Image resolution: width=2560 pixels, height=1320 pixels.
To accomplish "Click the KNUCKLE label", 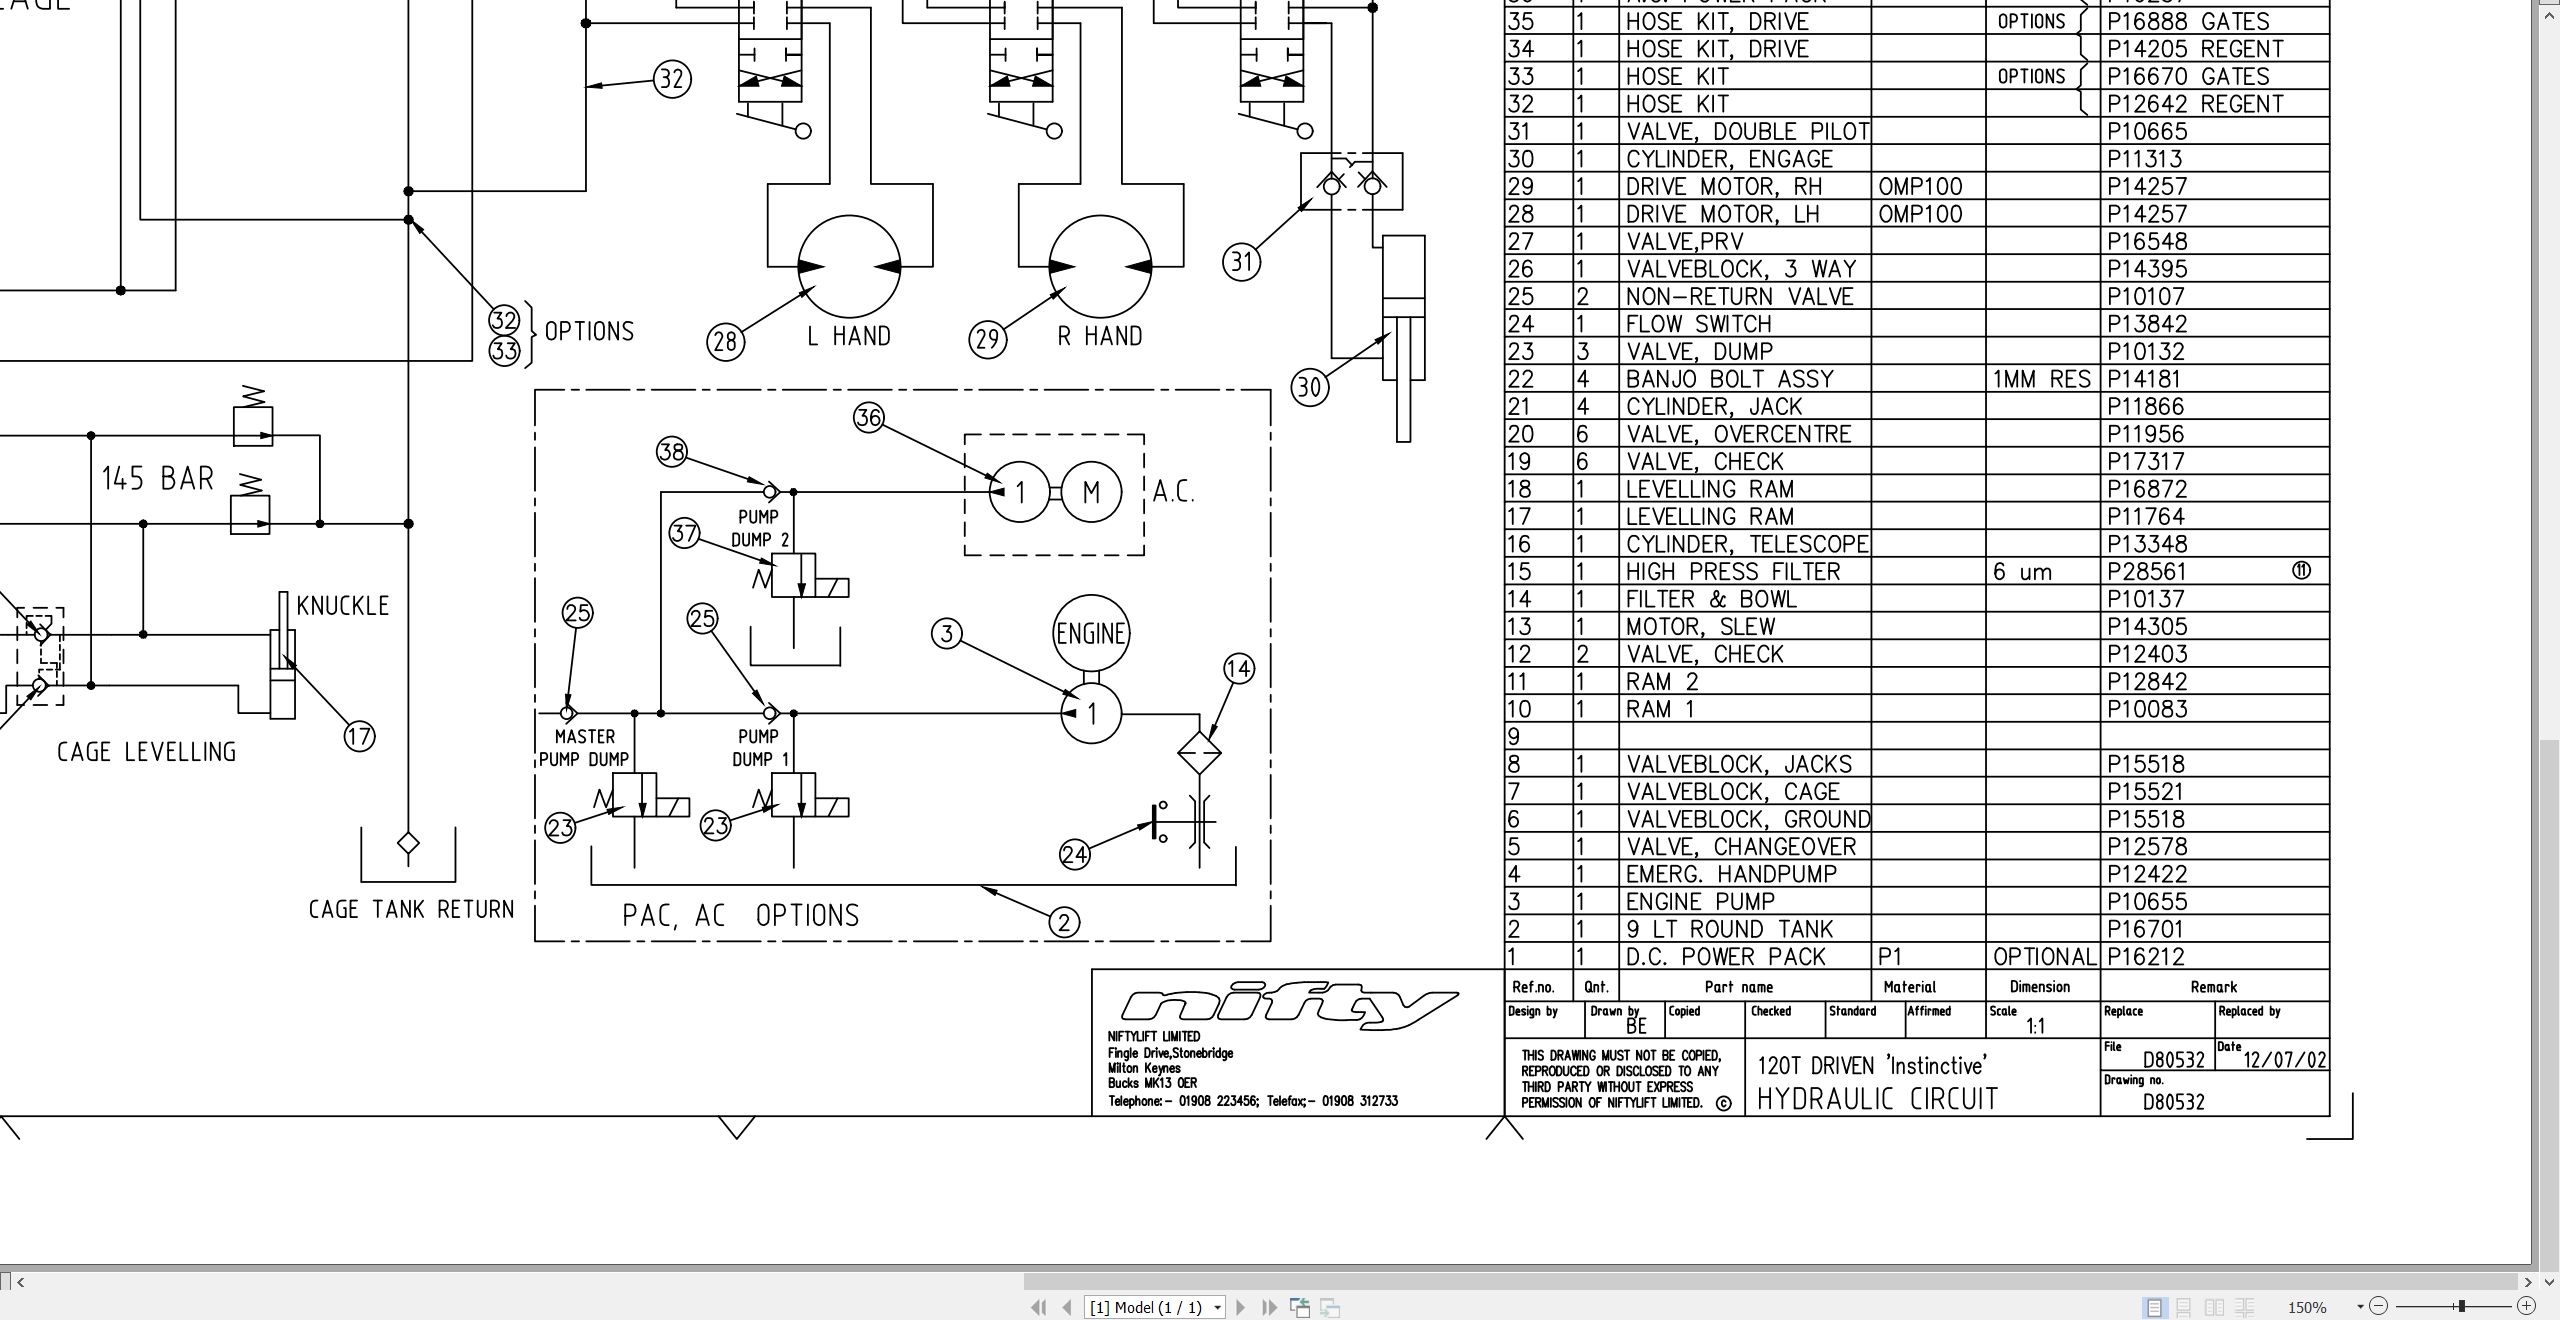I will pyautogui.click(x=343, y=606).
